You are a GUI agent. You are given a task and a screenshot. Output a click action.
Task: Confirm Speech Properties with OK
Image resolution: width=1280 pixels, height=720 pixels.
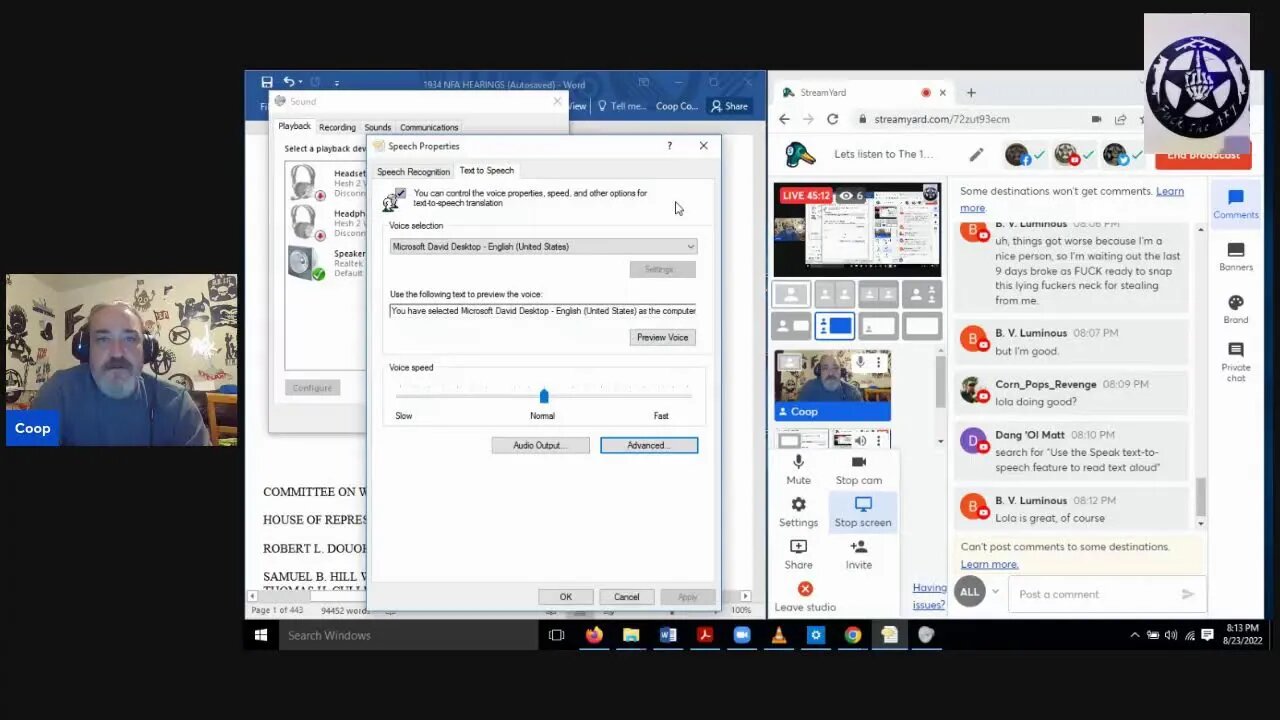[566, 597]
